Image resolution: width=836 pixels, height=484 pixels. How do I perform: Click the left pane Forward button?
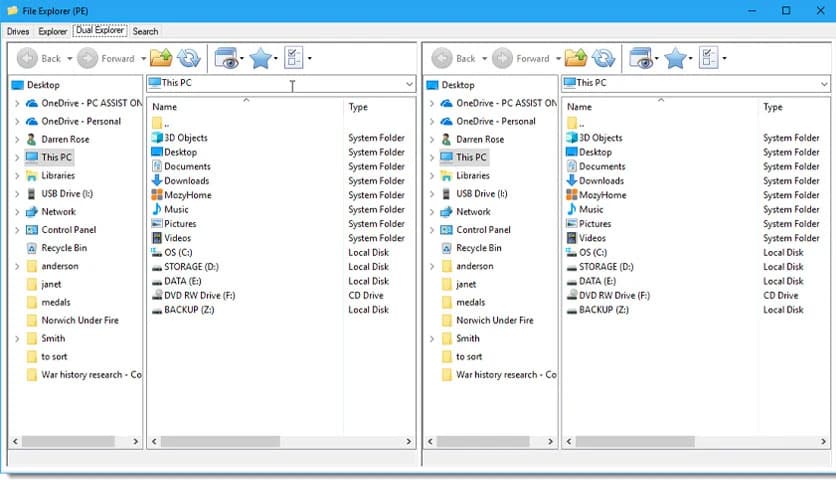[106, 58]
